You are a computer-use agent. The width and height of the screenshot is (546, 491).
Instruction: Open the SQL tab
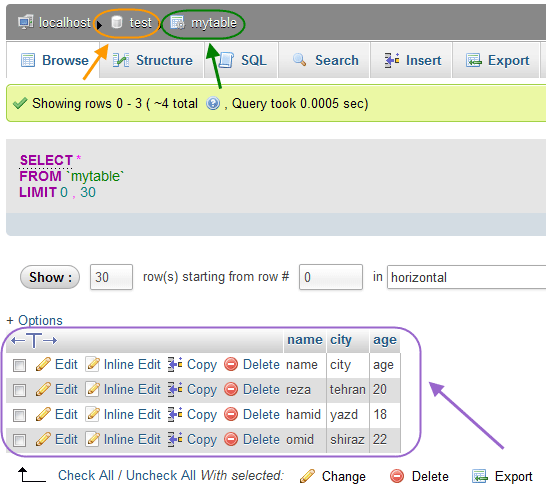(241, 60)
